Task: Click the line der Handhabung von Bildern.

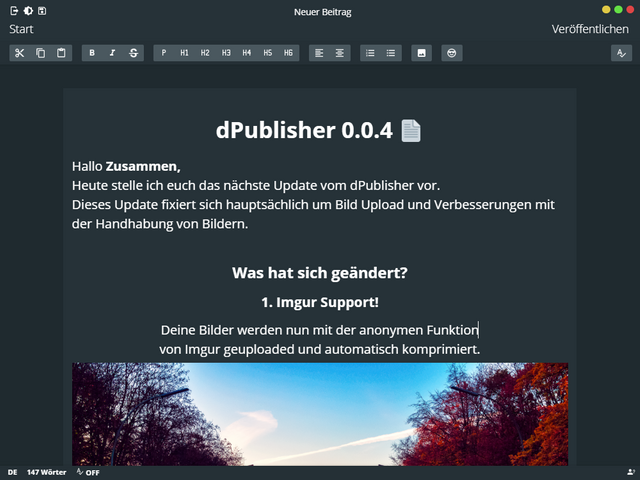Action: (160, 224)
